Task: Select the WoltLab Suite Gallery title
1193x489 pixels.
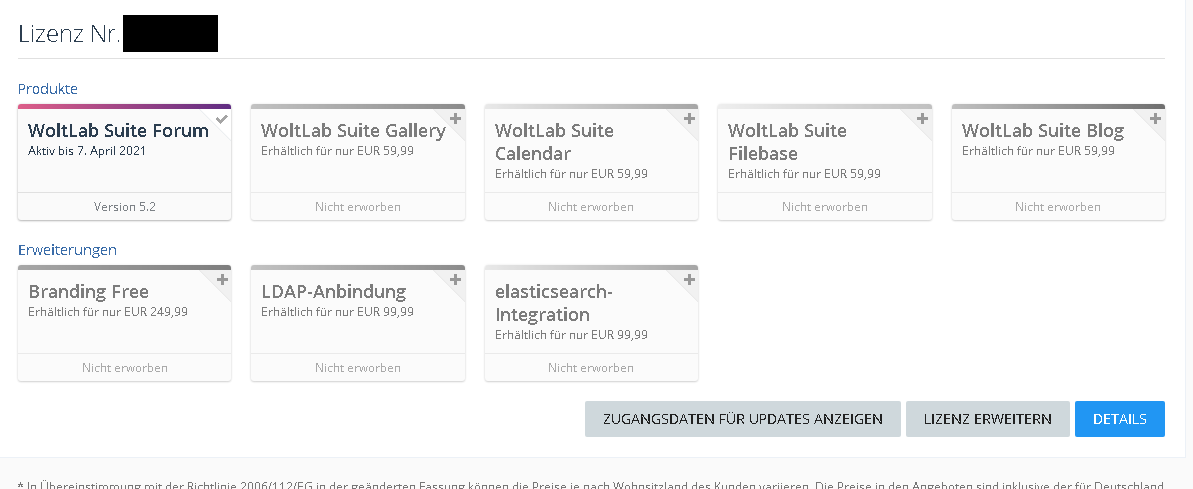Action: coord(352,131)
